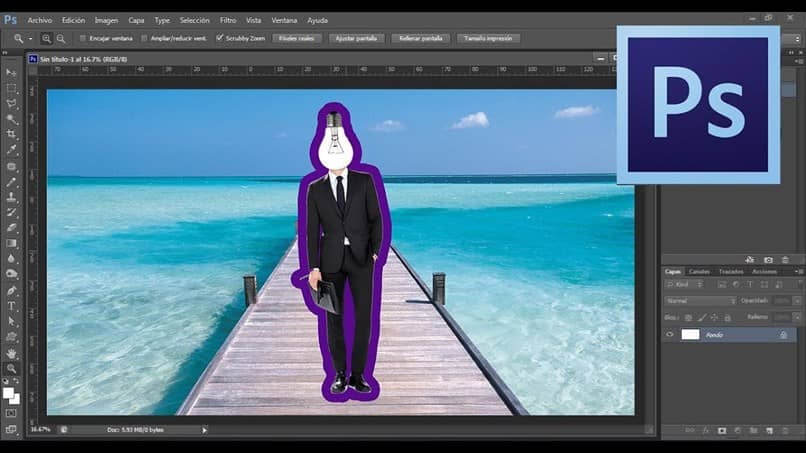The image size is (806, 453).
Task: Uncheck the Scrubby Zoom checkbox
Action: point(220,38)
